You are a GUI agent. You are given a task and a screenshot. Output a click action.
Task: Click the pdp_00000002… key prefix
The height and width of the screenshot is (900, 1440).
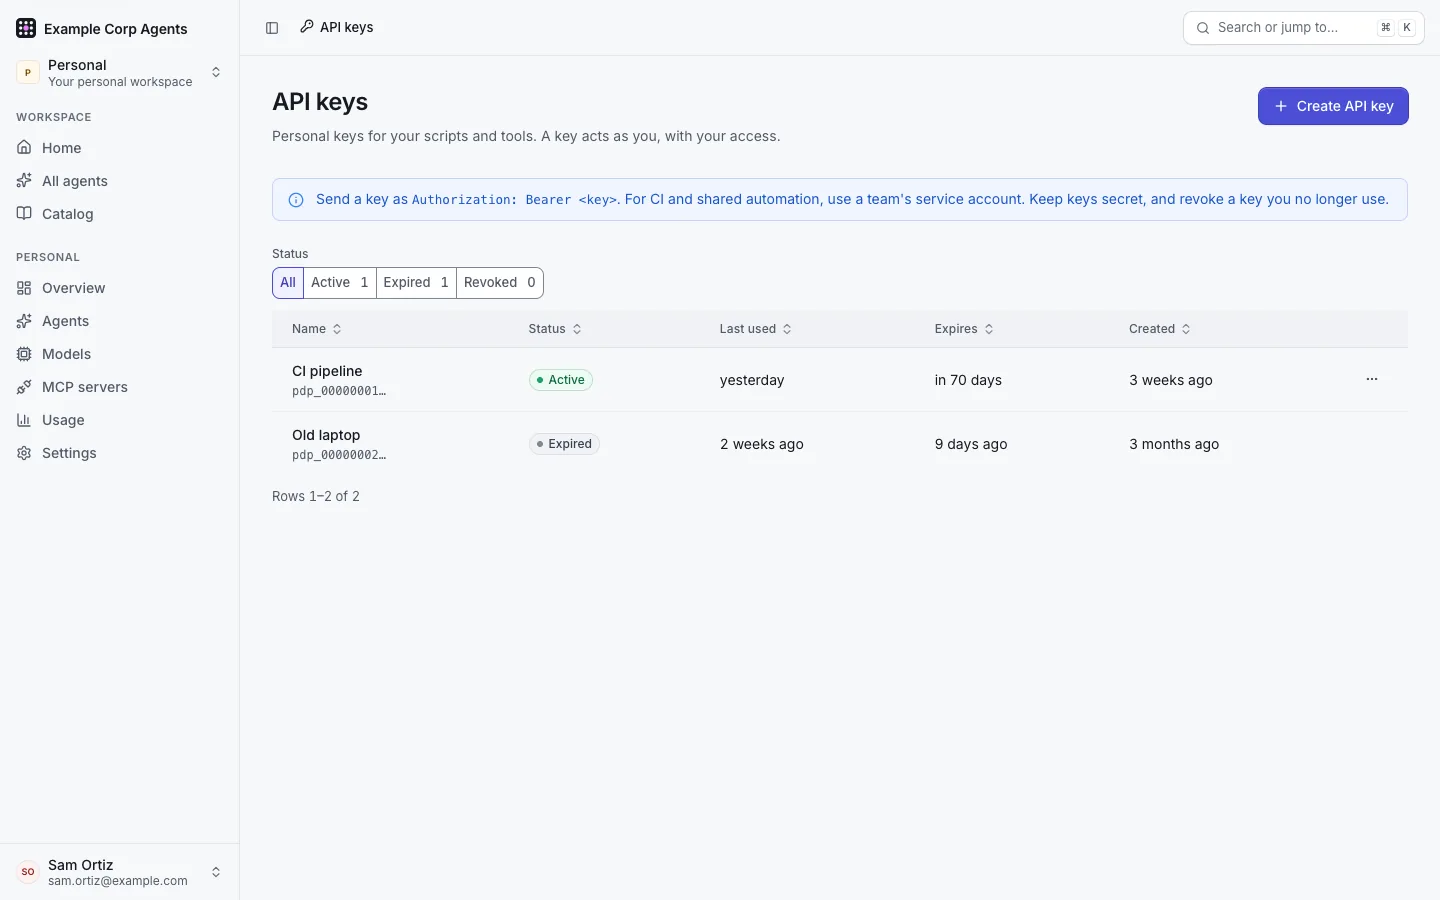click(x=339, y=455)
